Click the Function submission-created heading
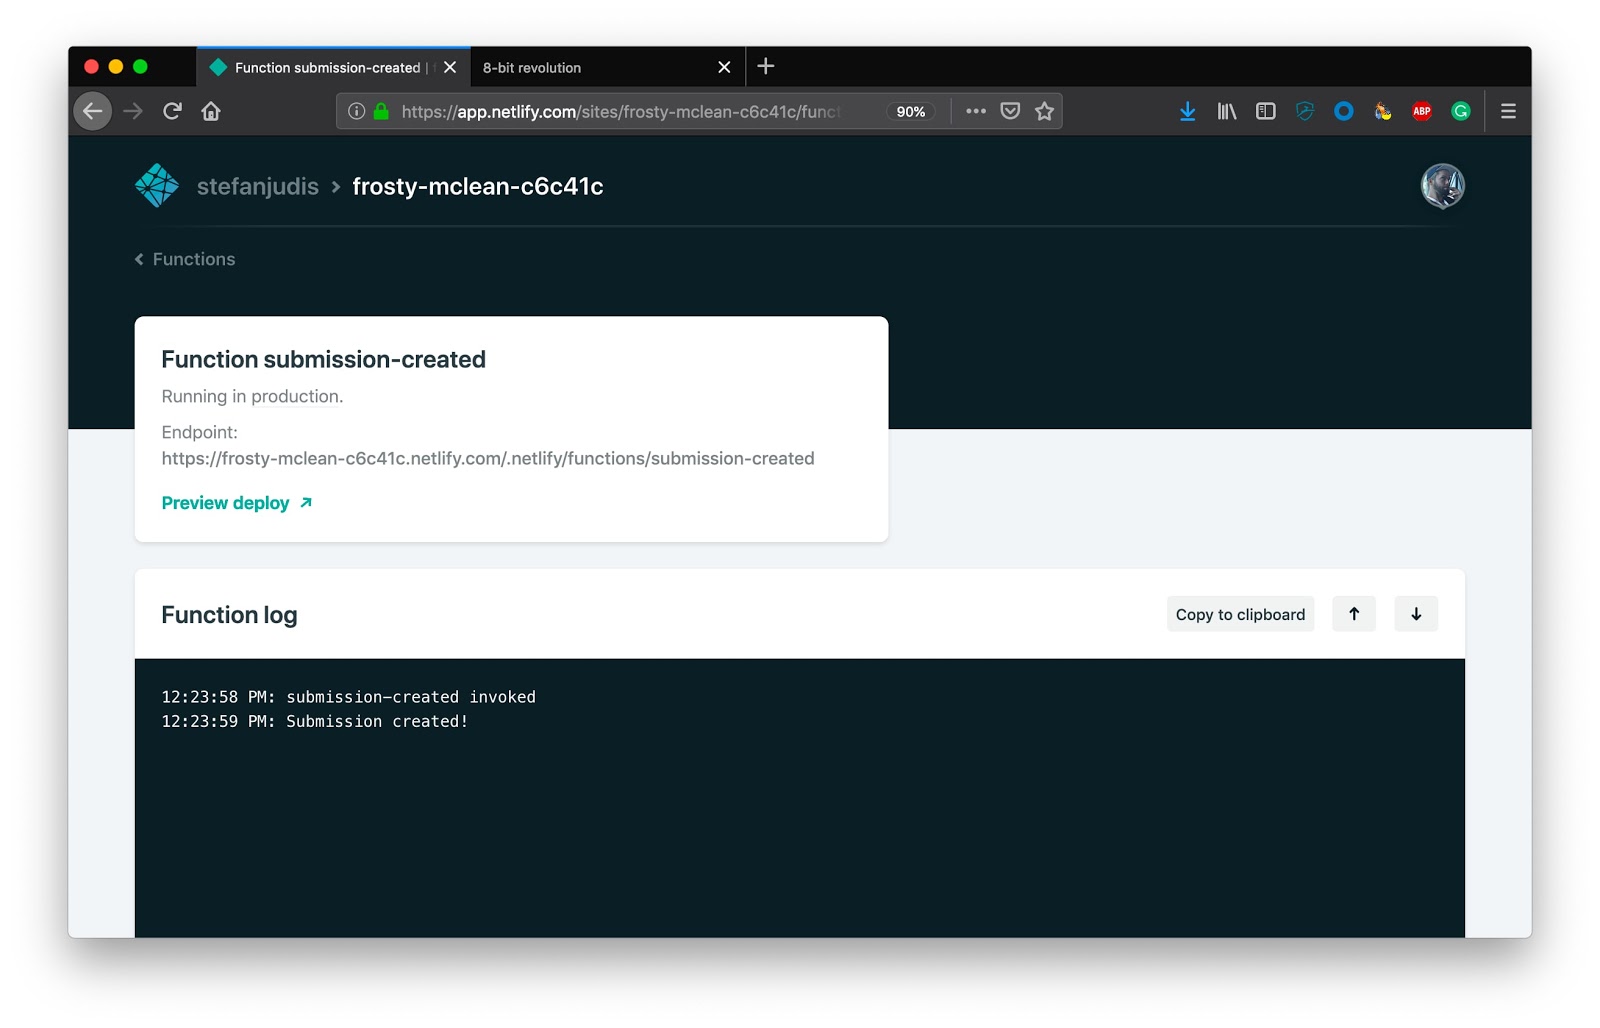 (x=323, y=359)
